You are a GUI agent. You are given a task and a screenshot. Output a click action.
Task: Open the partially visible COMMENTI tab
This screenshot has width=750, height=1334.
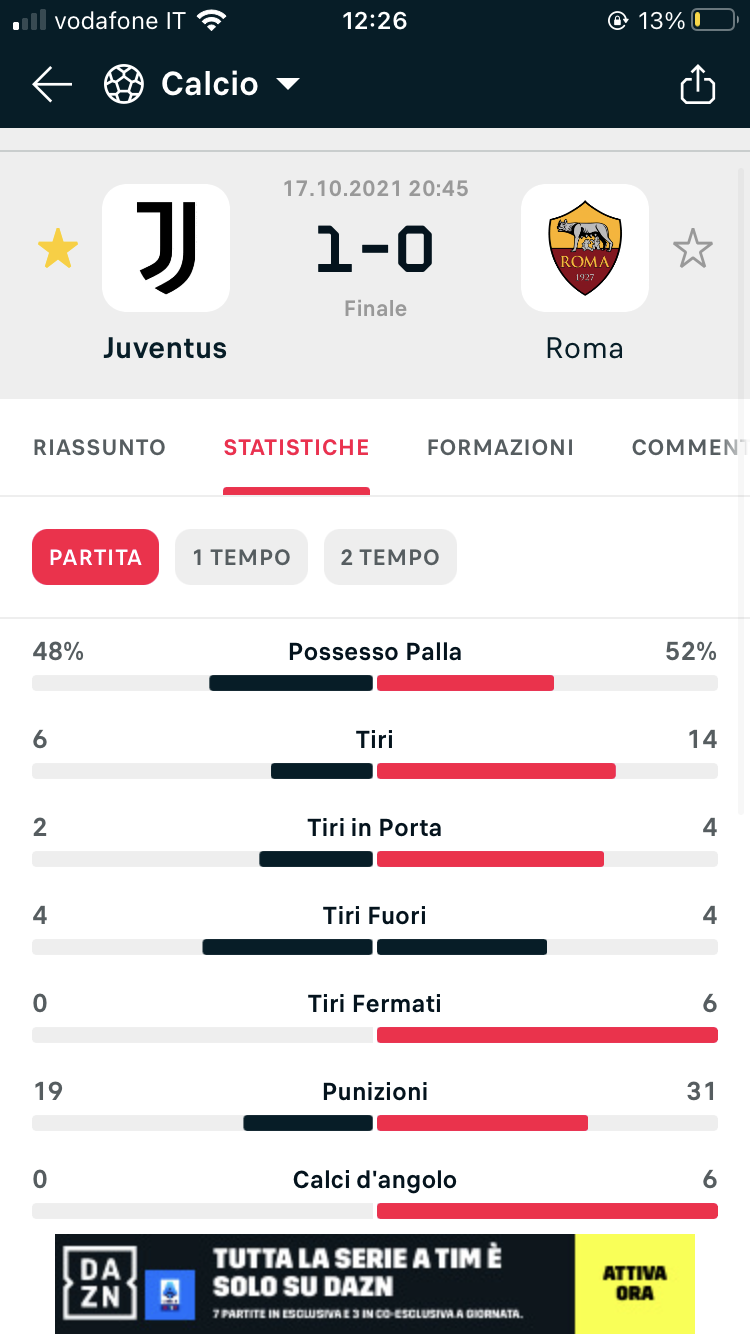pos(690,447)
